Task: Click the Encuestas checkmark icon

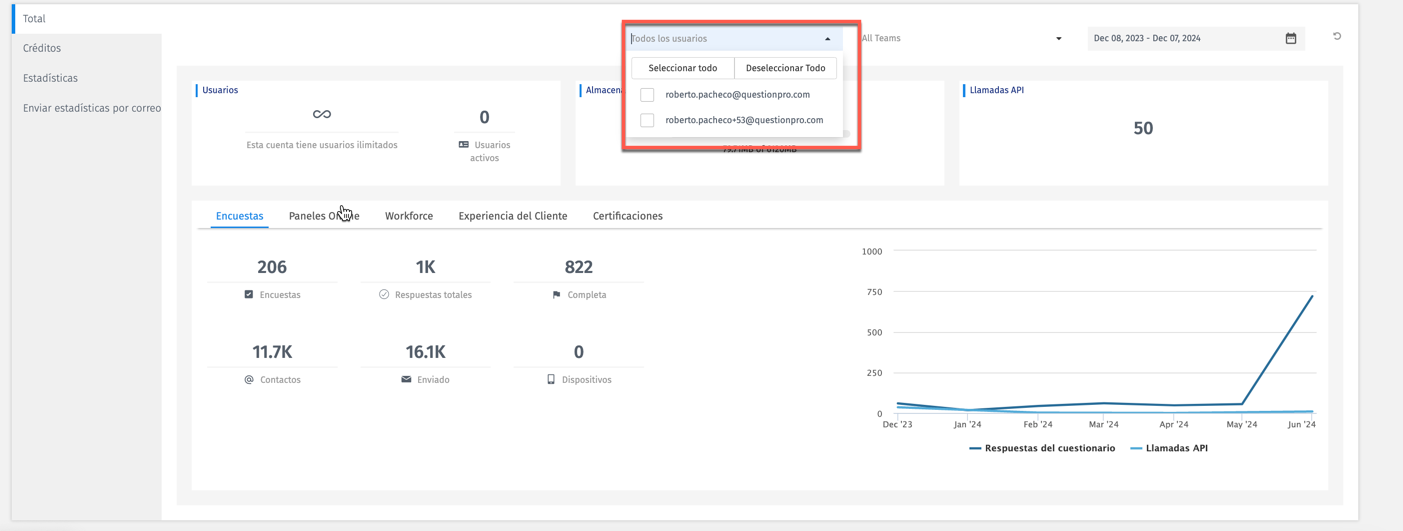Action: coord(249,295)
